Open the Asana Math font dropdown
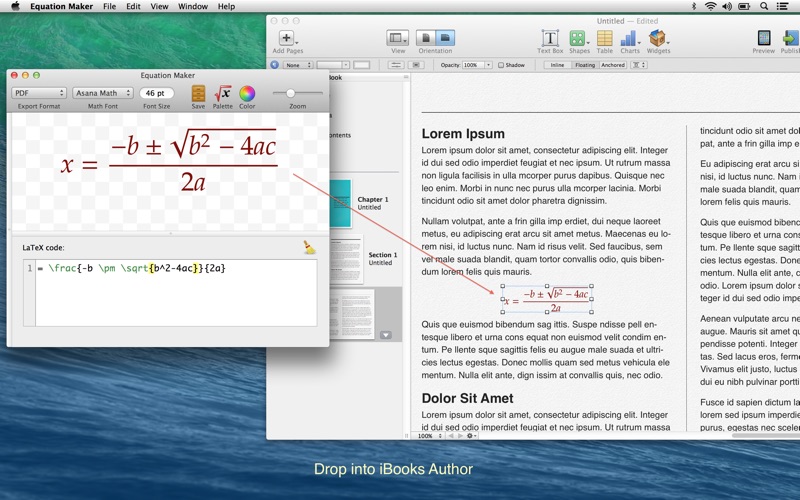Screen dimensions: 800x500 click(103, 93)
